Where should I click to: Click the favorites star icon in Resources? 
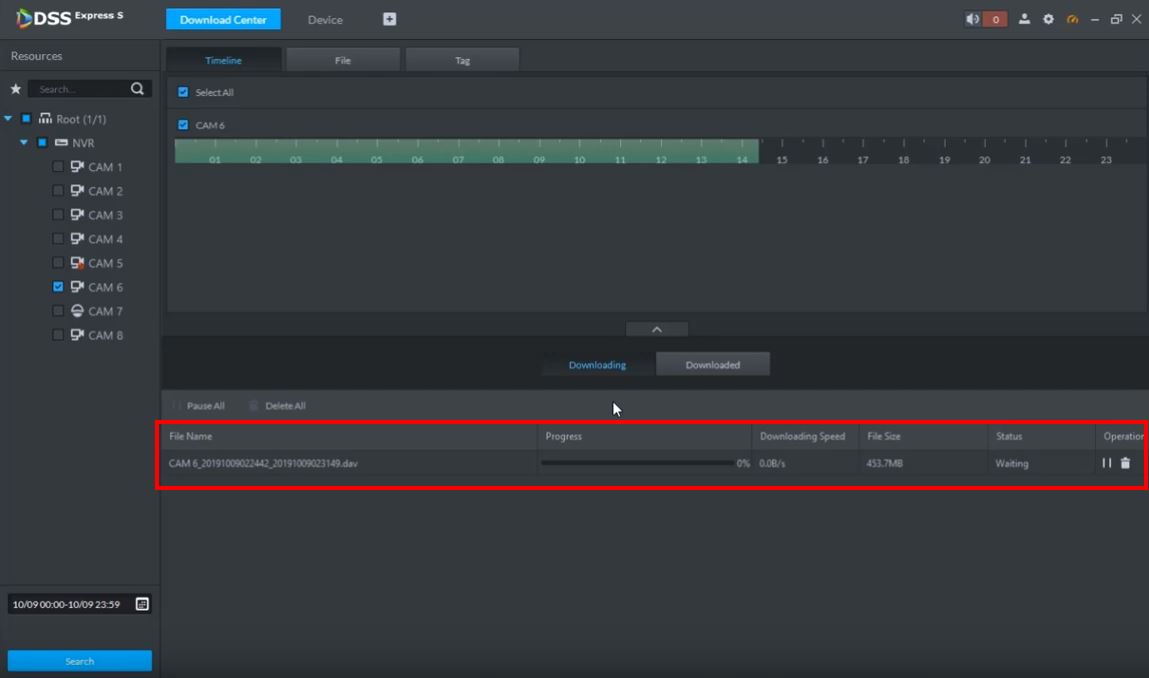point(15,89)
